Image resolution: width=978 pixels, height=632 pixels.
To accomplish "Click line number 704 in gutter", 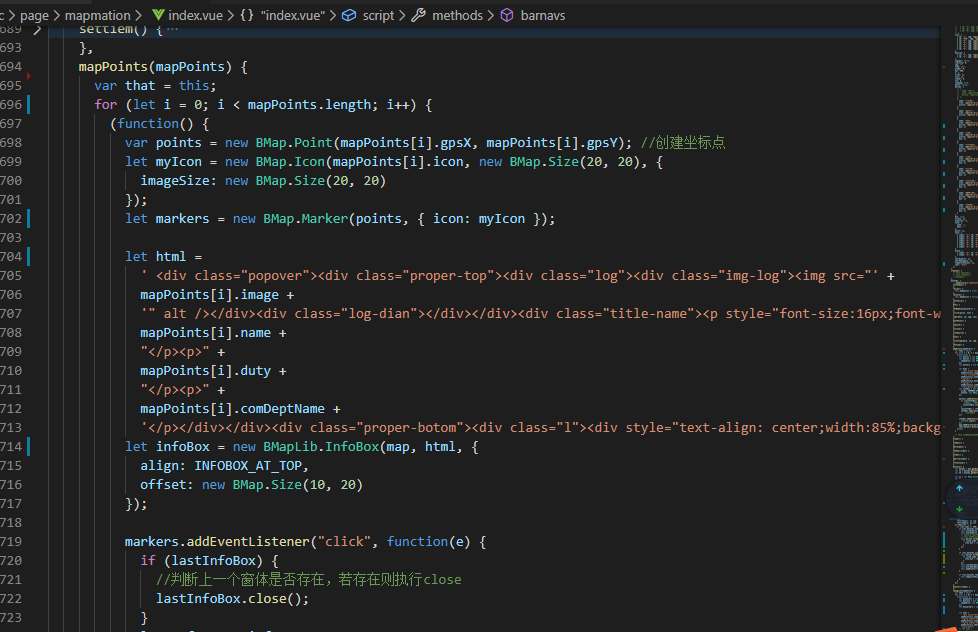I will [x=11, y=257].
